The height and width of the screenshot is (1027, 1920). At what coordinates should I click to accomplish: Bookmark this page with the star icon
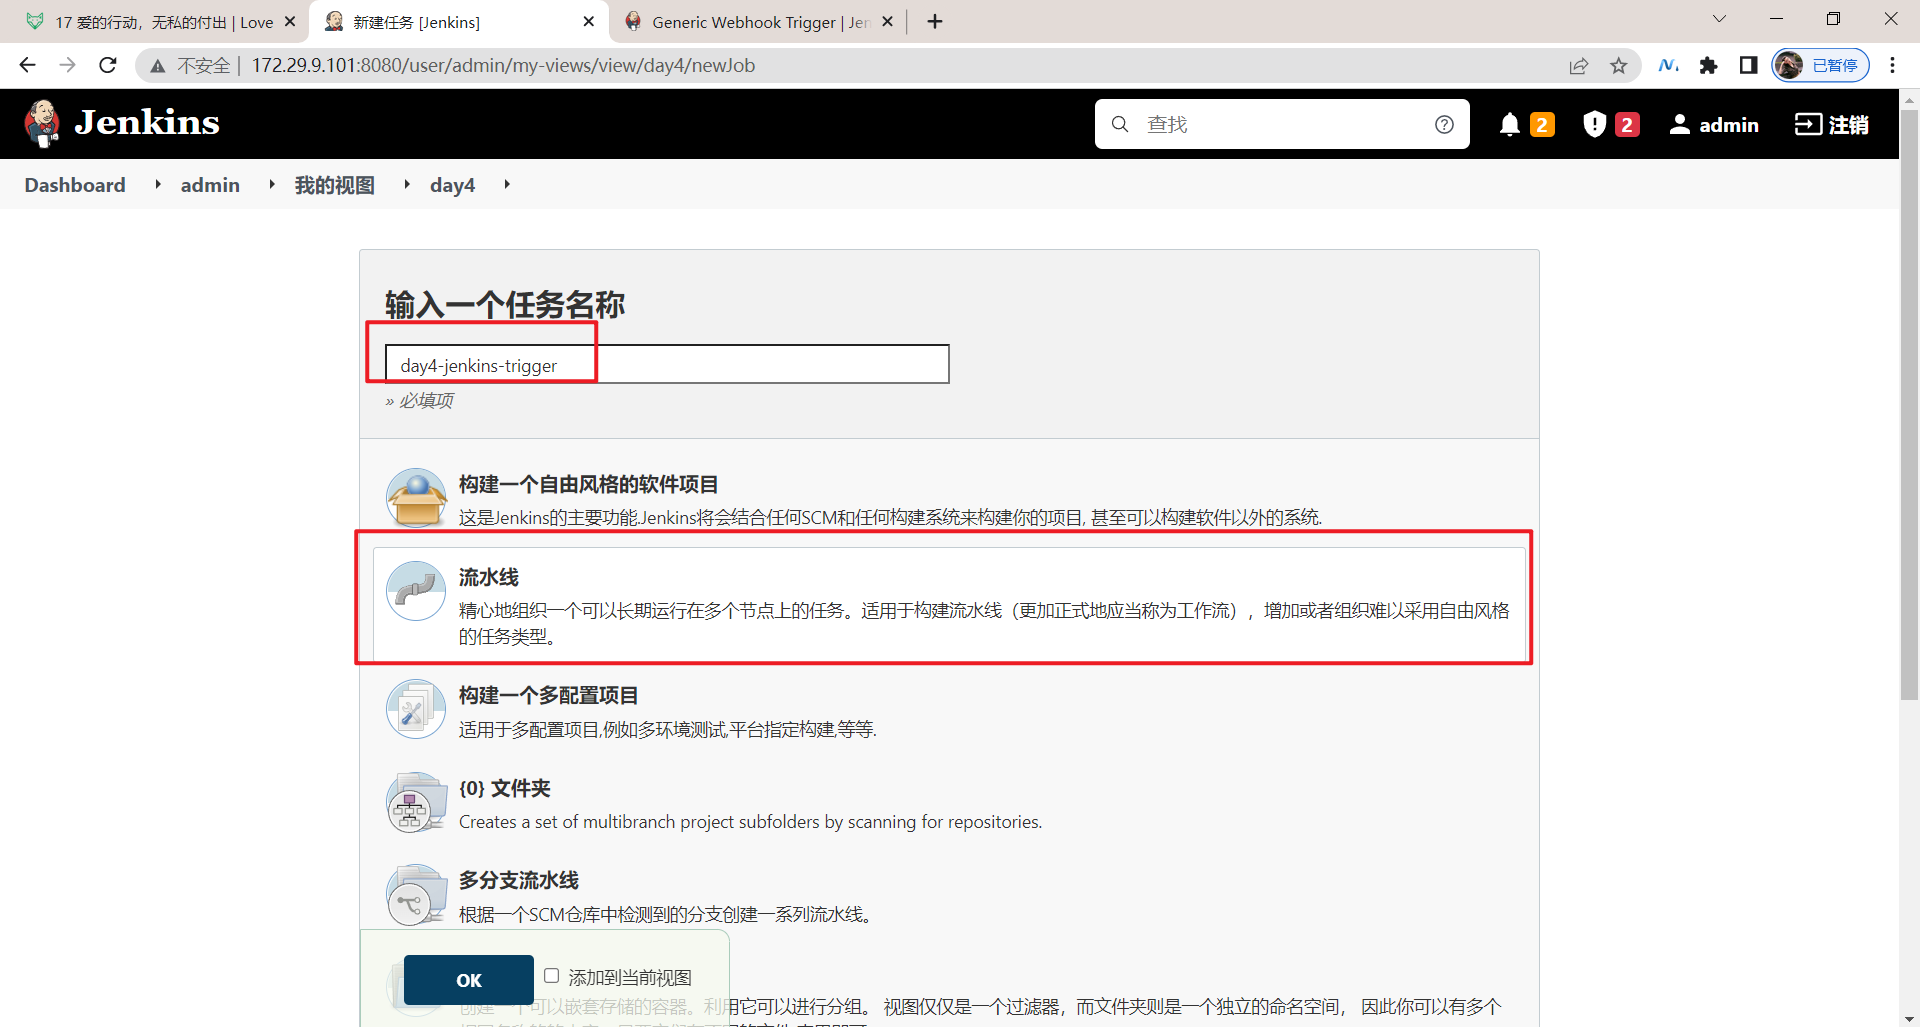coord(1619,66)
